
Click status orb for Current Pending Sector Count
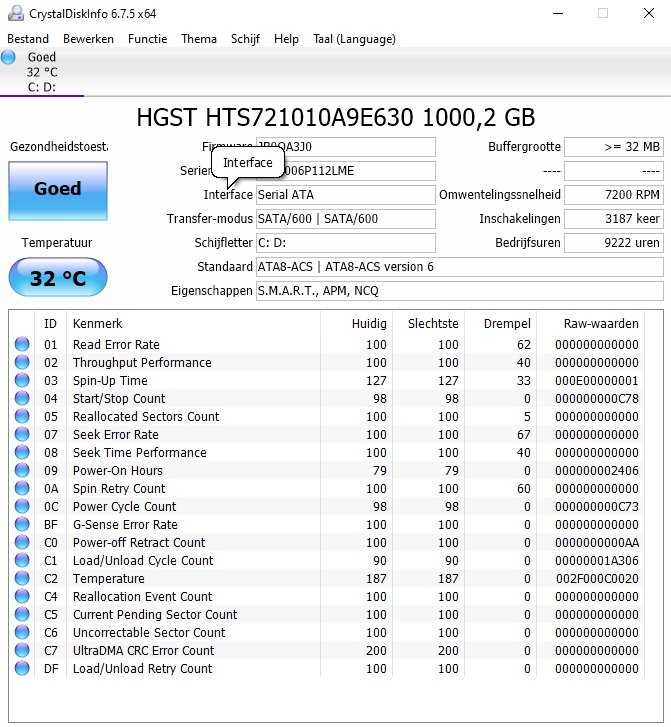click(x=22, y=614)
